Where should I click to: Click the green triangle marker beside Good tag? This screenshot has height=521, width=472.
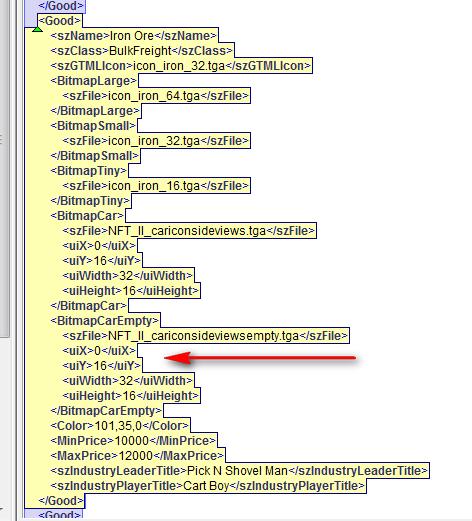pos(37,30)
